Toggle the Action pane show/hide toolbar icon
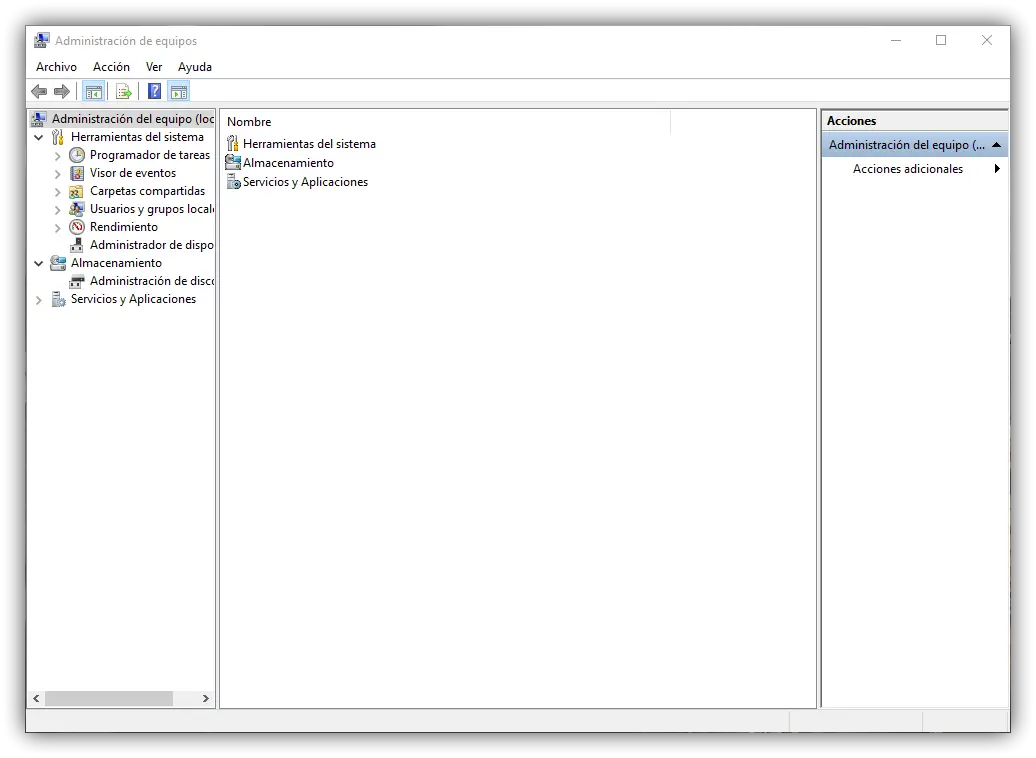 pos(179,92)
